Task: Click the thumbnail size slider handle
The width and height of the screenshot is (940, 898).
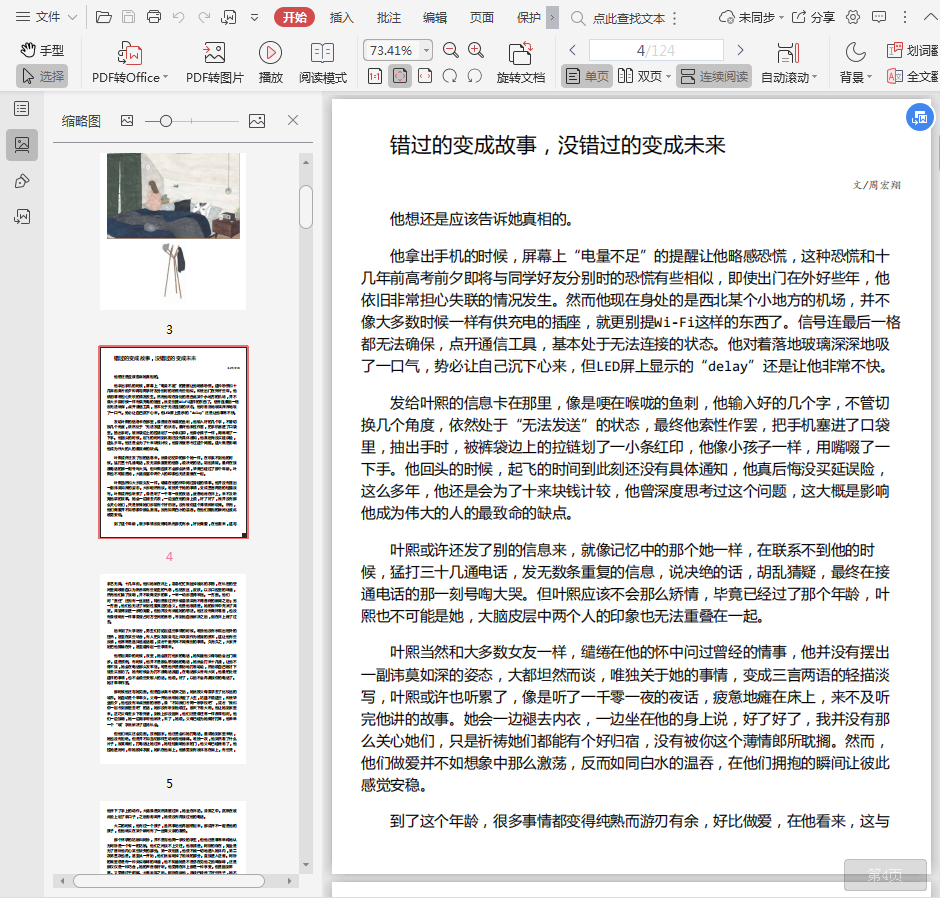Action: click(166, 121)
